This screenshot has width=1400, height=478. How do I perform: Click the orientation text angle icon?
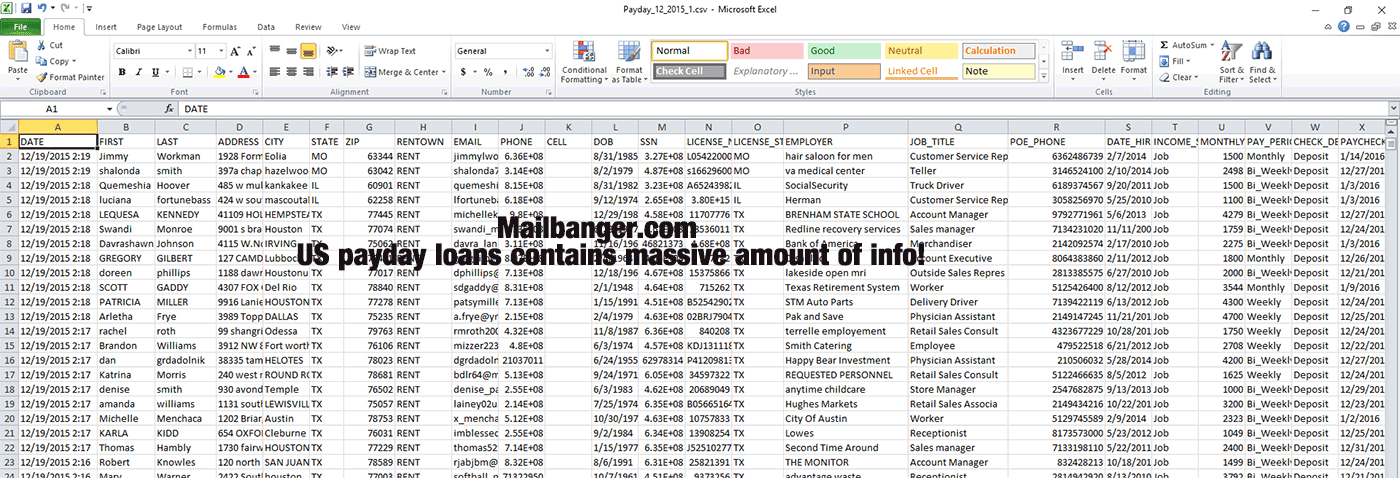pyautogui.click(x=334, y=51)
